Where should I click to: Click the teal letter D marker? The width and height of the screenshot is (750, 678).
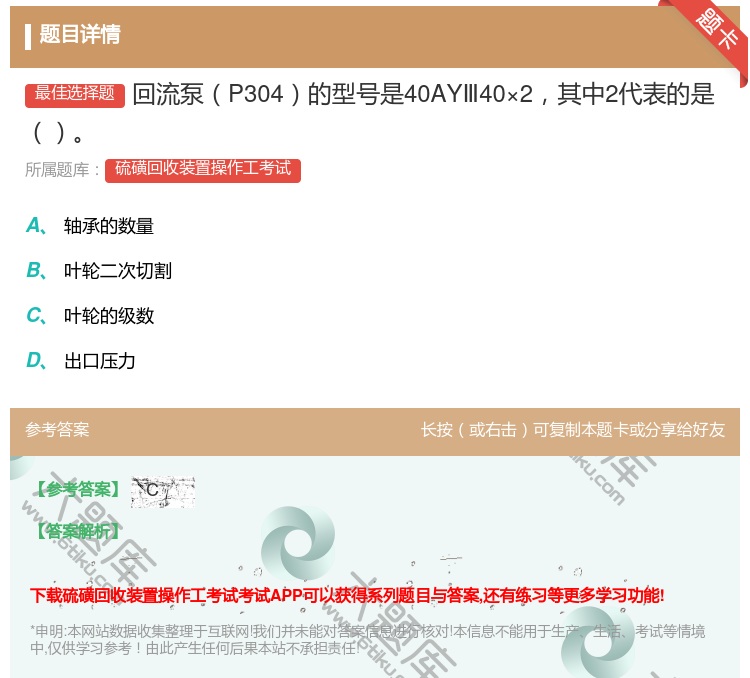(36, 360)
